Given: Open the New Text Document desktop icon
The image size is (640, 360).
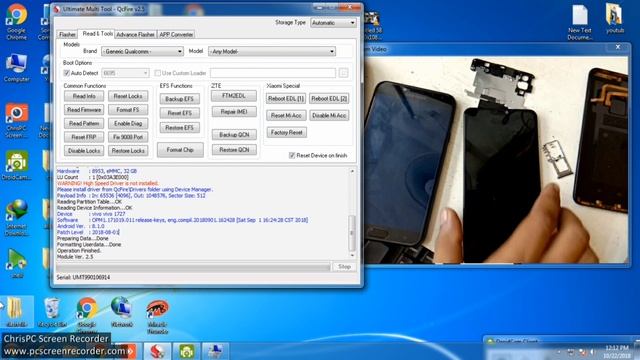Looking at the screenshot, I should [x=580, y=22].
